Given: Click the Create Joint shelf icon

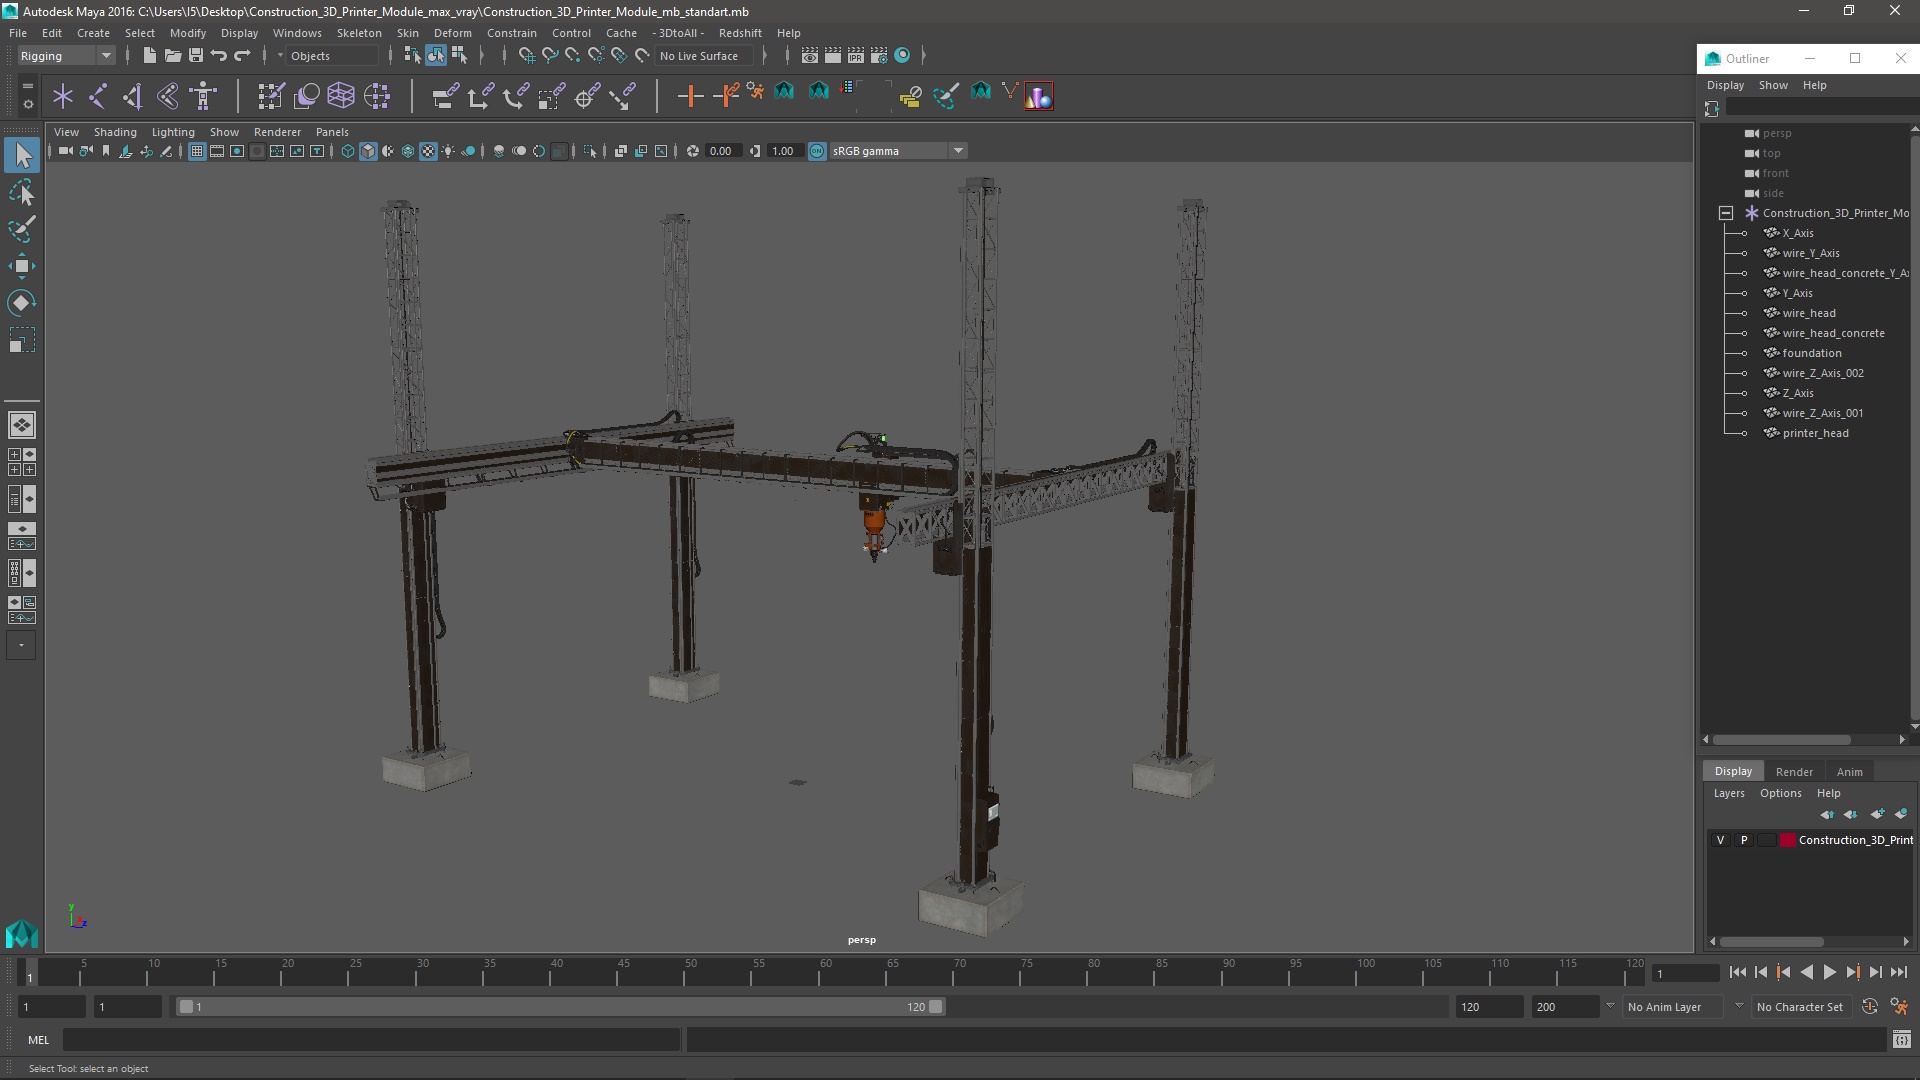Looking at the screenshot, I should (98, 96).
